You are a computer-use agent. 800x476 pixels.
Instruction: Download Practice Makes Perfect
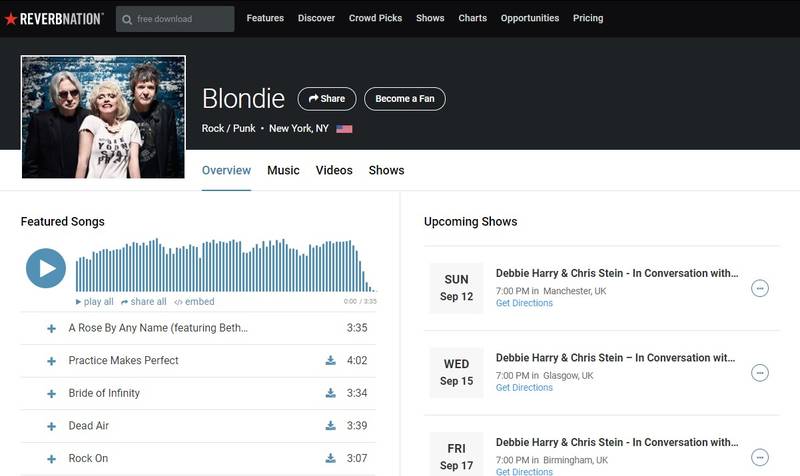(x=331, y=360)
